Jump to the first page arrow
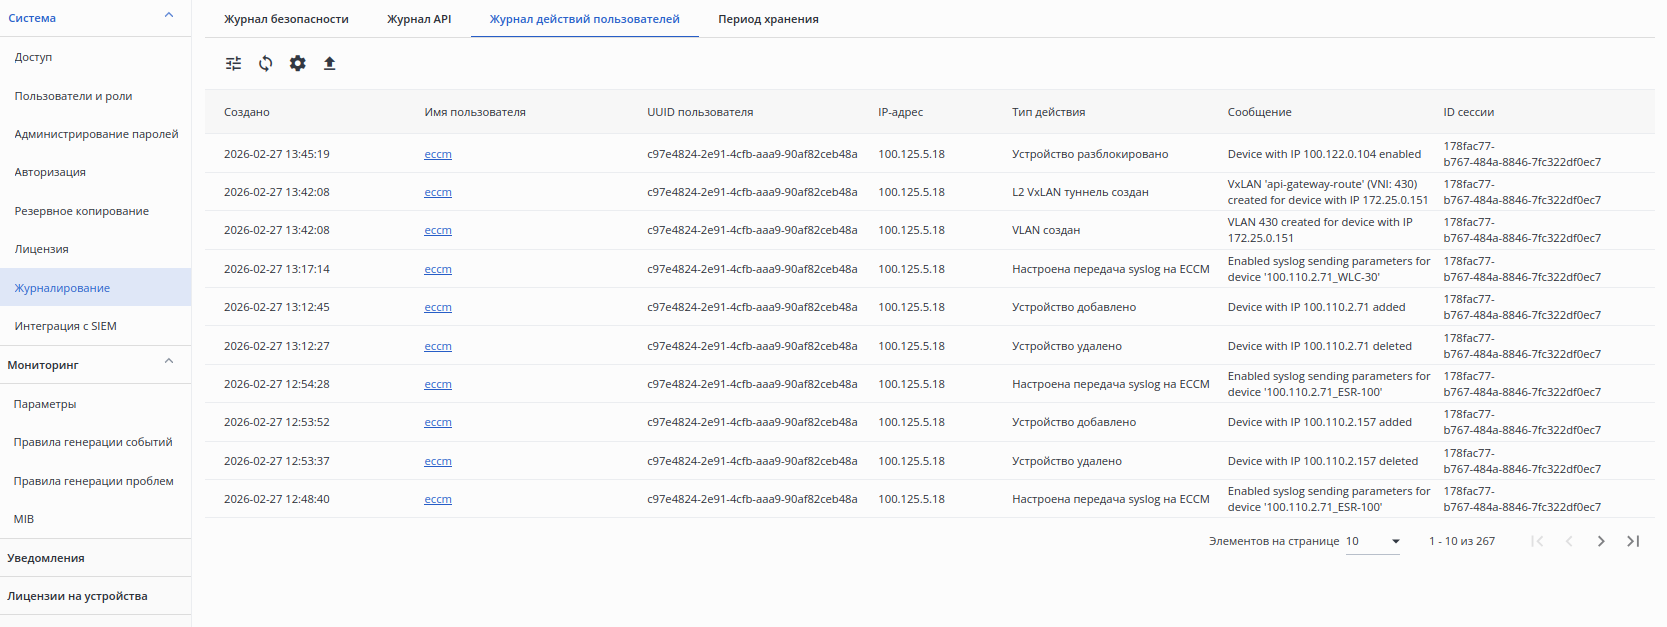 point(1537,541)
